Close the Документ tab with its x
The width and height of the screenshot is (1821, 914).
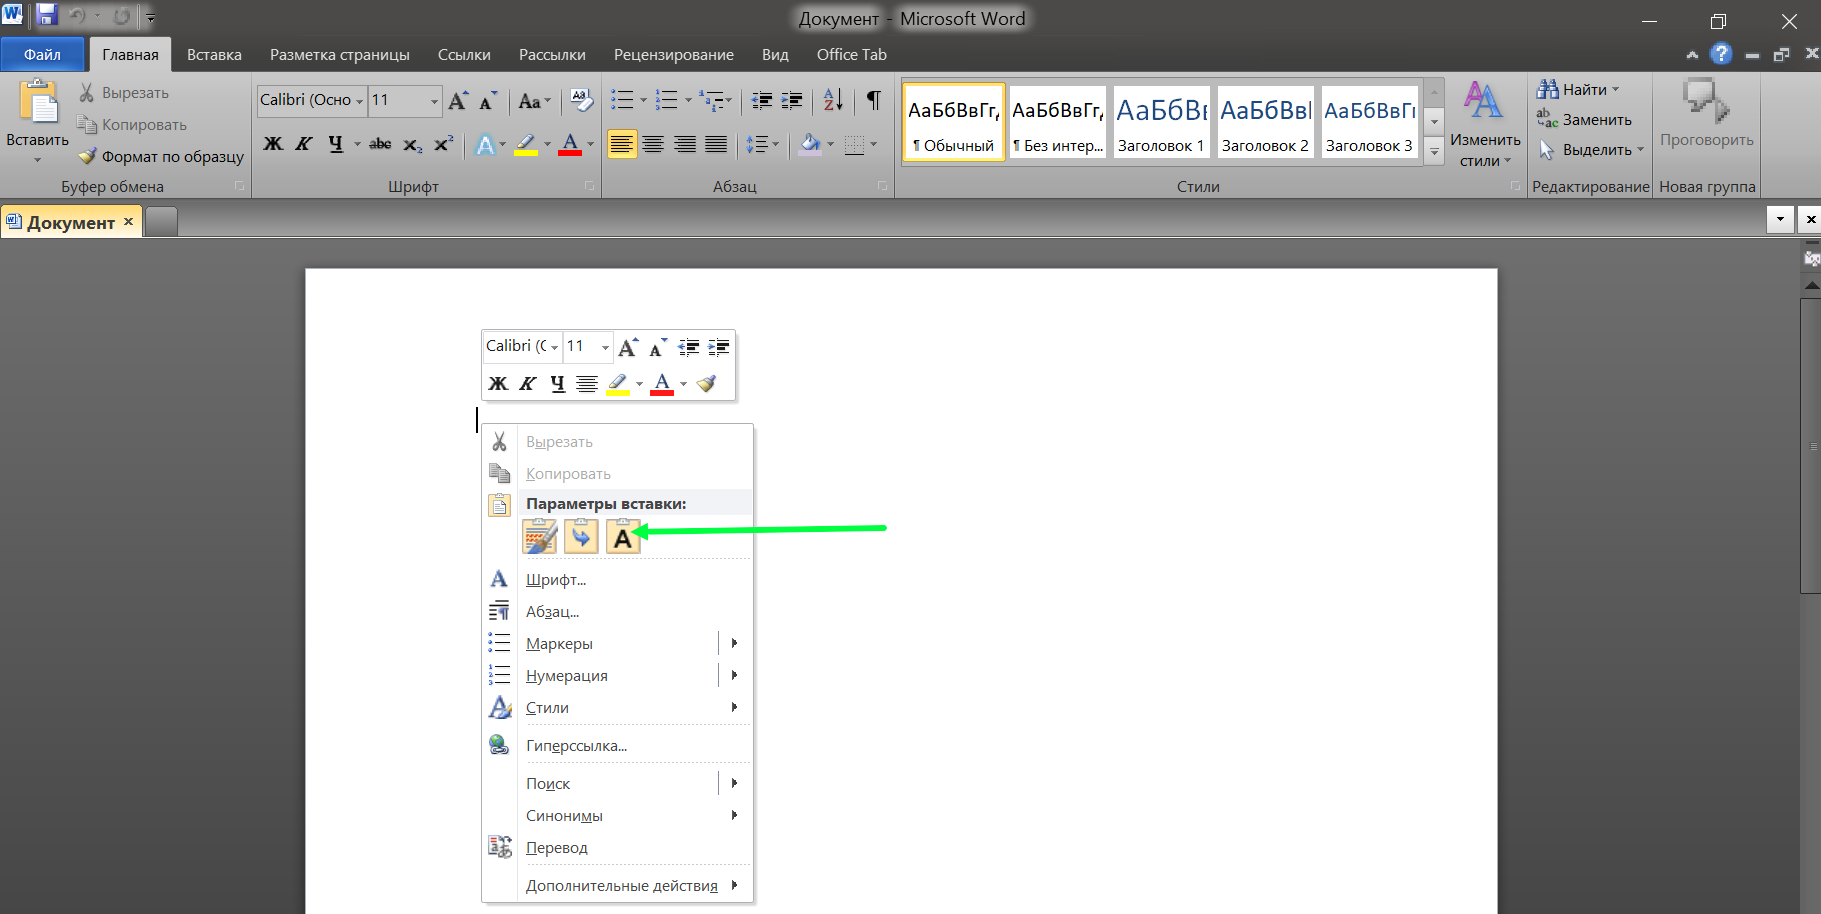pos(128,221)
